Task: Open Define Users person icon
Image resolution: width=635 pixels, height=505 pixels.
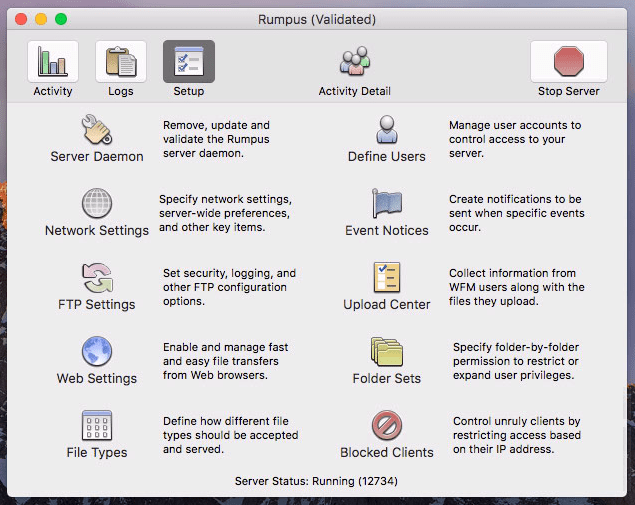Action: [x=387, y=129]
